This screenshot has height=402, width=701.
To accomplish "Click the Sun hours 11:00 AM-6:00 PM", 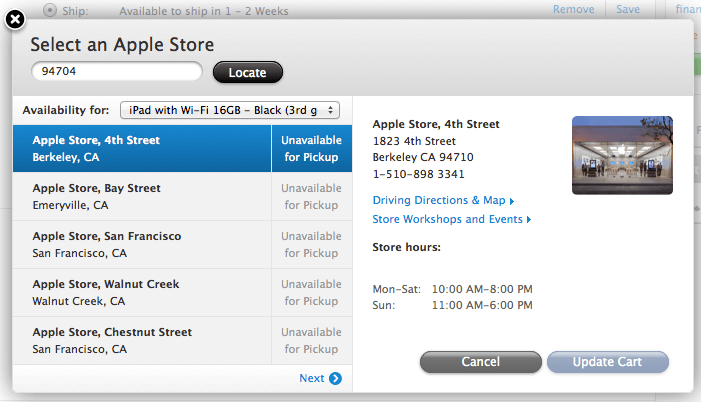I will coord(482,305).
